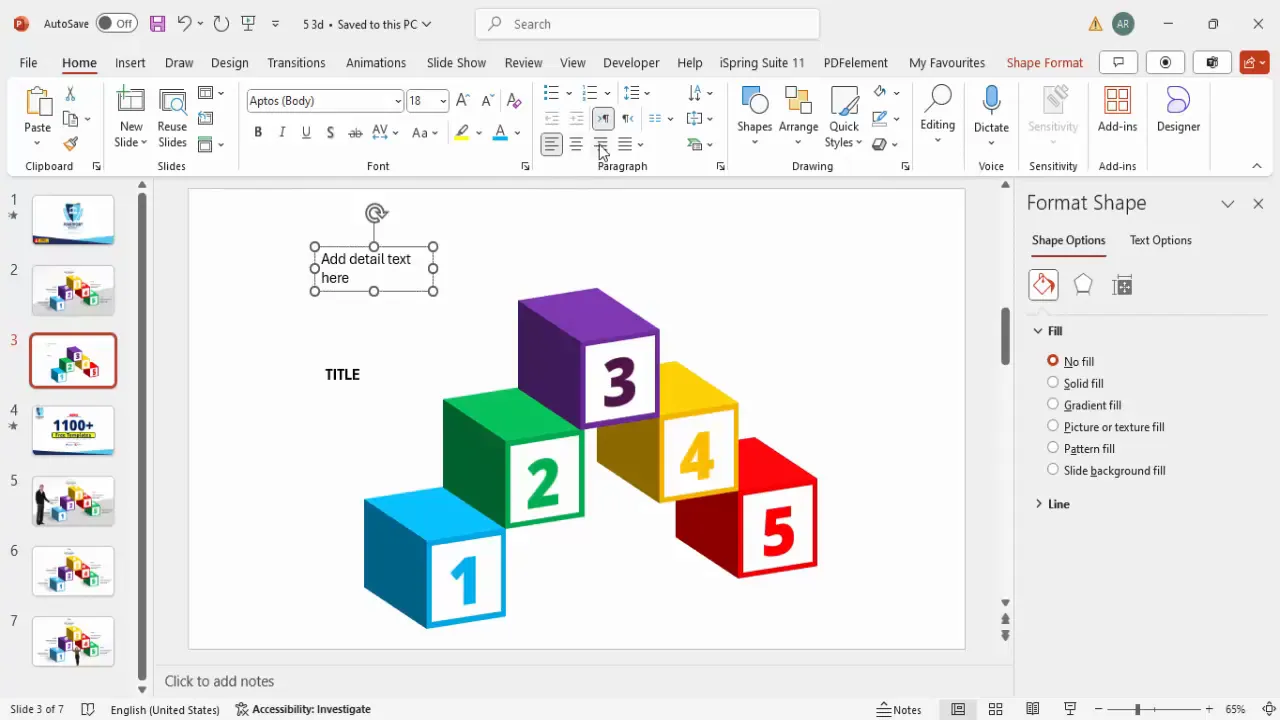1280x720 pixels.
Task: Collapse the Fill section
Action: [x=1039, y=331]
